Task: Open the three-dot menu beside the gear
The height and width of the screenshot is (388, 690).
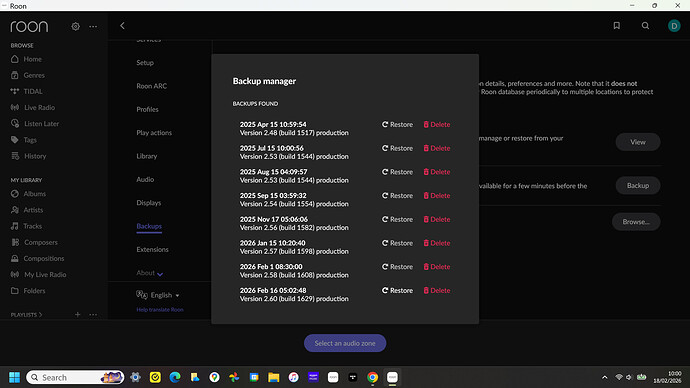Action: pyautogui.click(x=93, y=26)
